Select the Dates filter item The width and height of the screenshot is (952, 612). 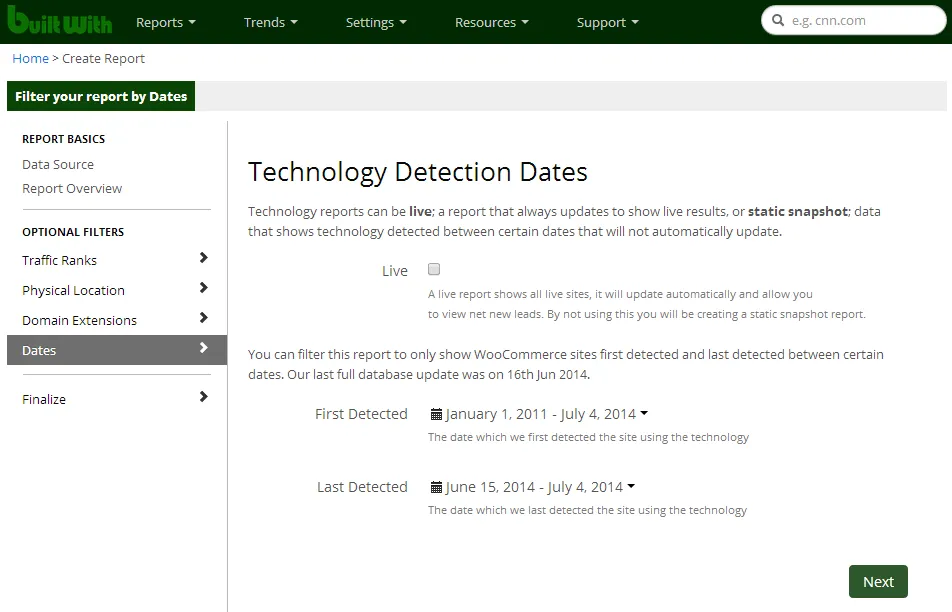point(116,350)
